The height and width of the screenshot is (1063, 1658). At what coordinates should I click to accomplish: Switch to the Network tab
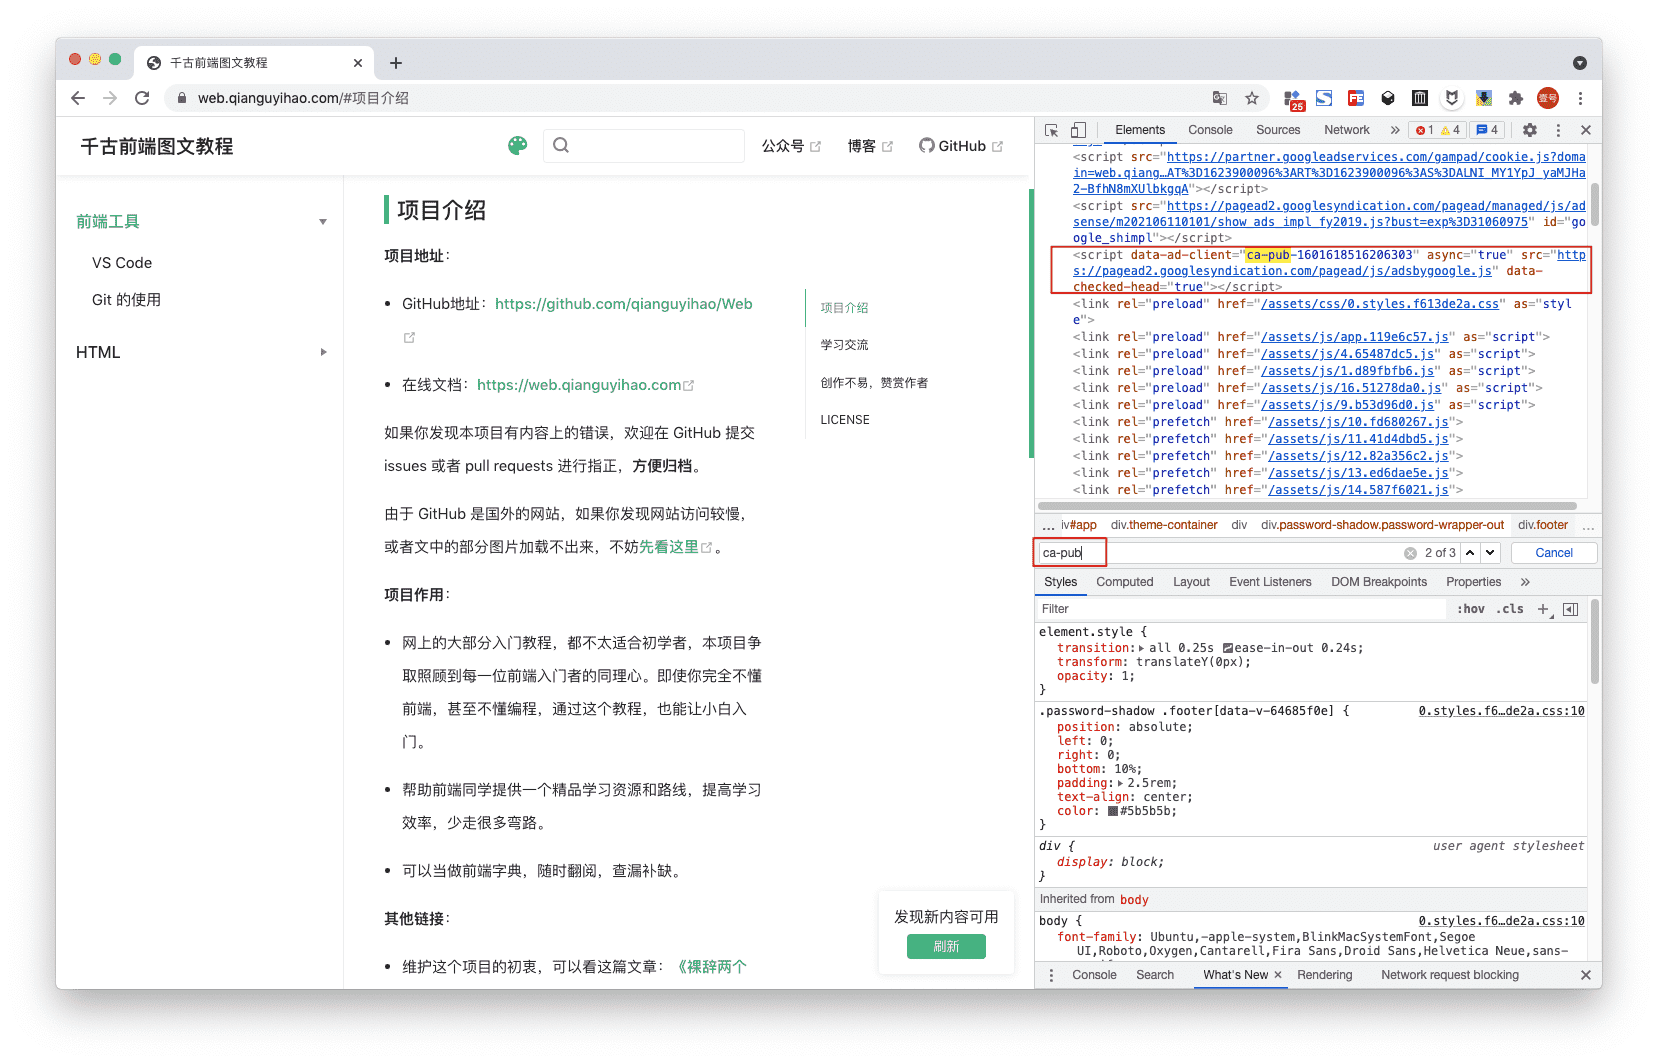tap(1347, 130)
